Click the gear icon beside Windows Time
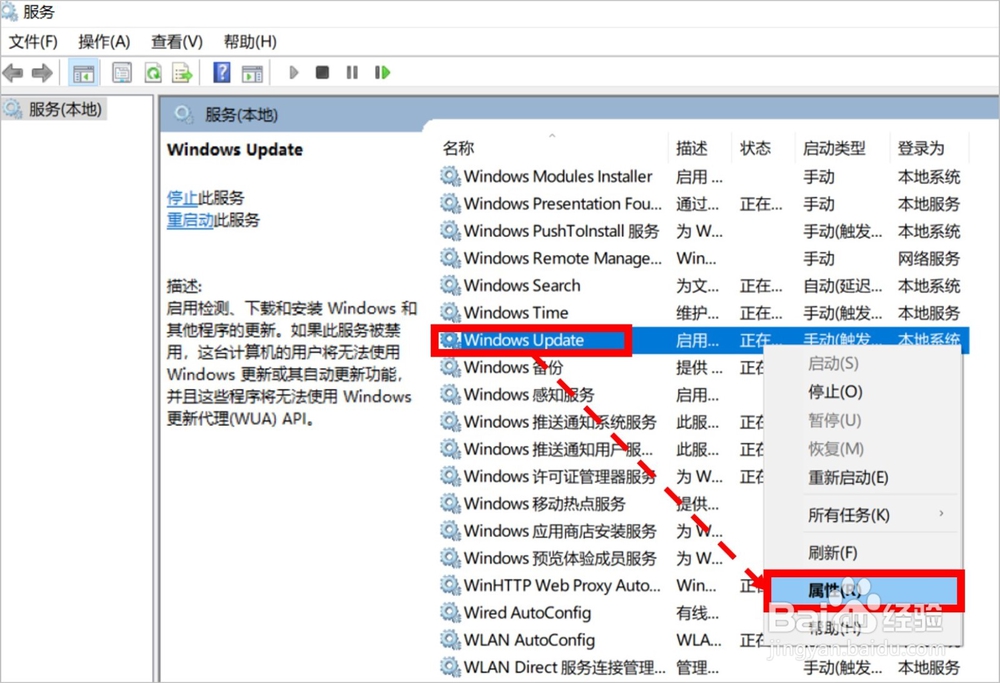 [x=450, y=312]
